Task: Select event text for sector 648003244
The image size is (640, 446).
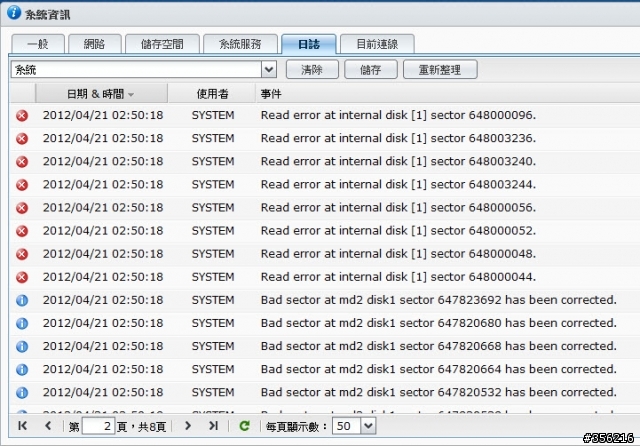Action: click(x=398, y=185)
